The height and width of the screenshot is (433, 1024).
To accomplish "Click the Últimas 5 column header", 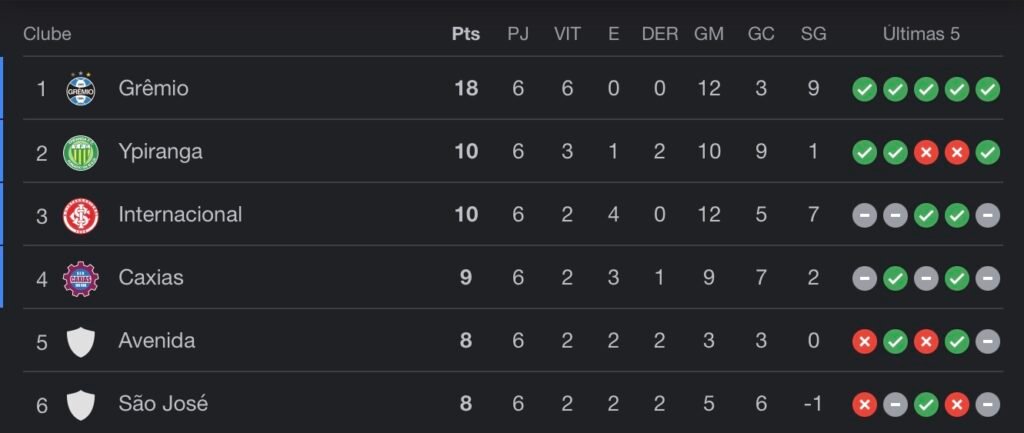I will coord(921,34).
